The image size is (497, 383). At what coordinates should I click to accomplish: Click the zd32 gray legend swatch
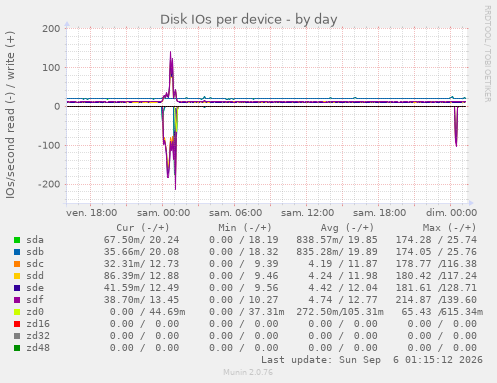[17, 336]
